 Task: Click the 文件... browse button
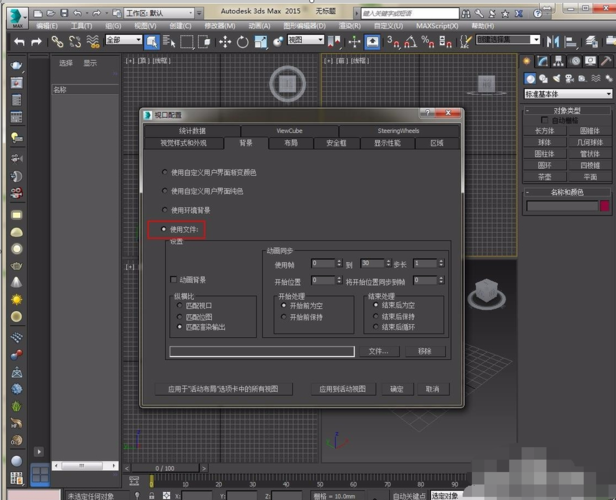377,352
